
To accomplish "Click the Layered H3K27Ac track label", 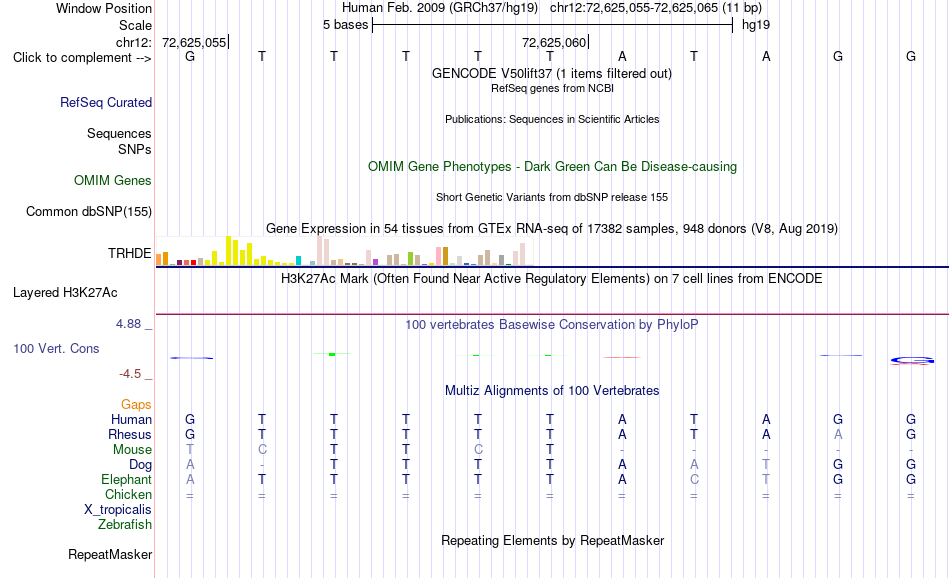I will click(x=65, y=293).
